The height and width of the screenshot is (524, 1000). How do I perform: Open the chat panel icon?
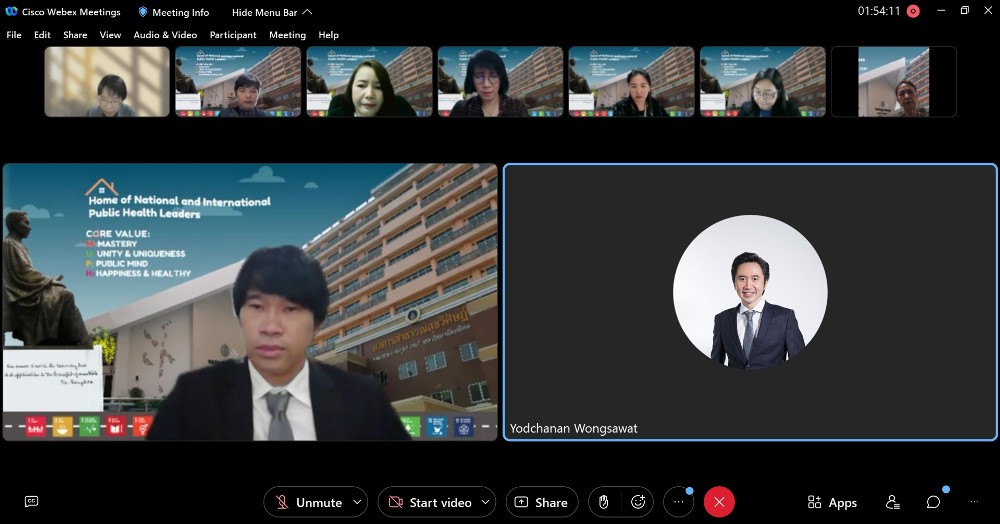pos(933,502)
